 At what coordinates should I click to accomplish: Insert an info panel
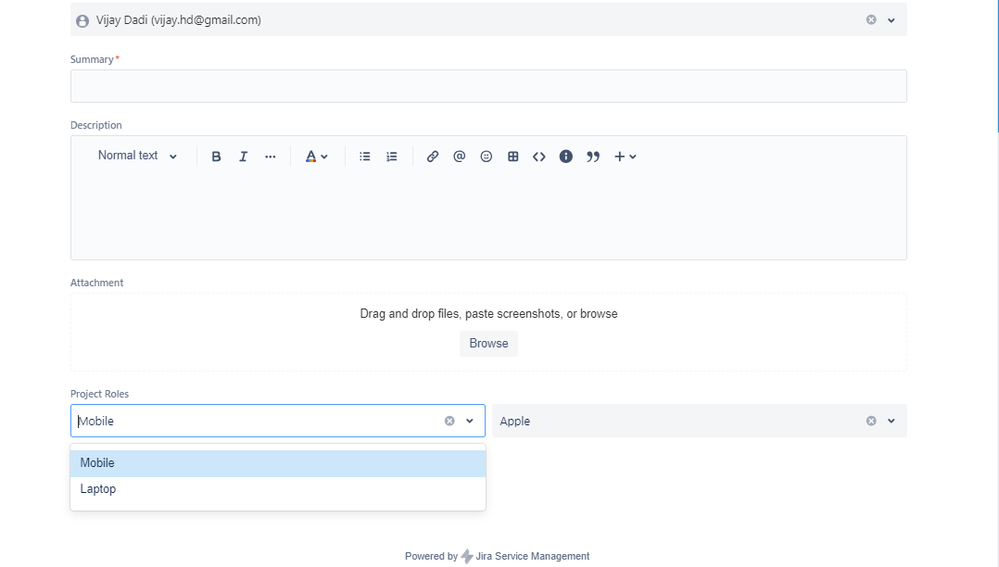[x=566, y=157]
